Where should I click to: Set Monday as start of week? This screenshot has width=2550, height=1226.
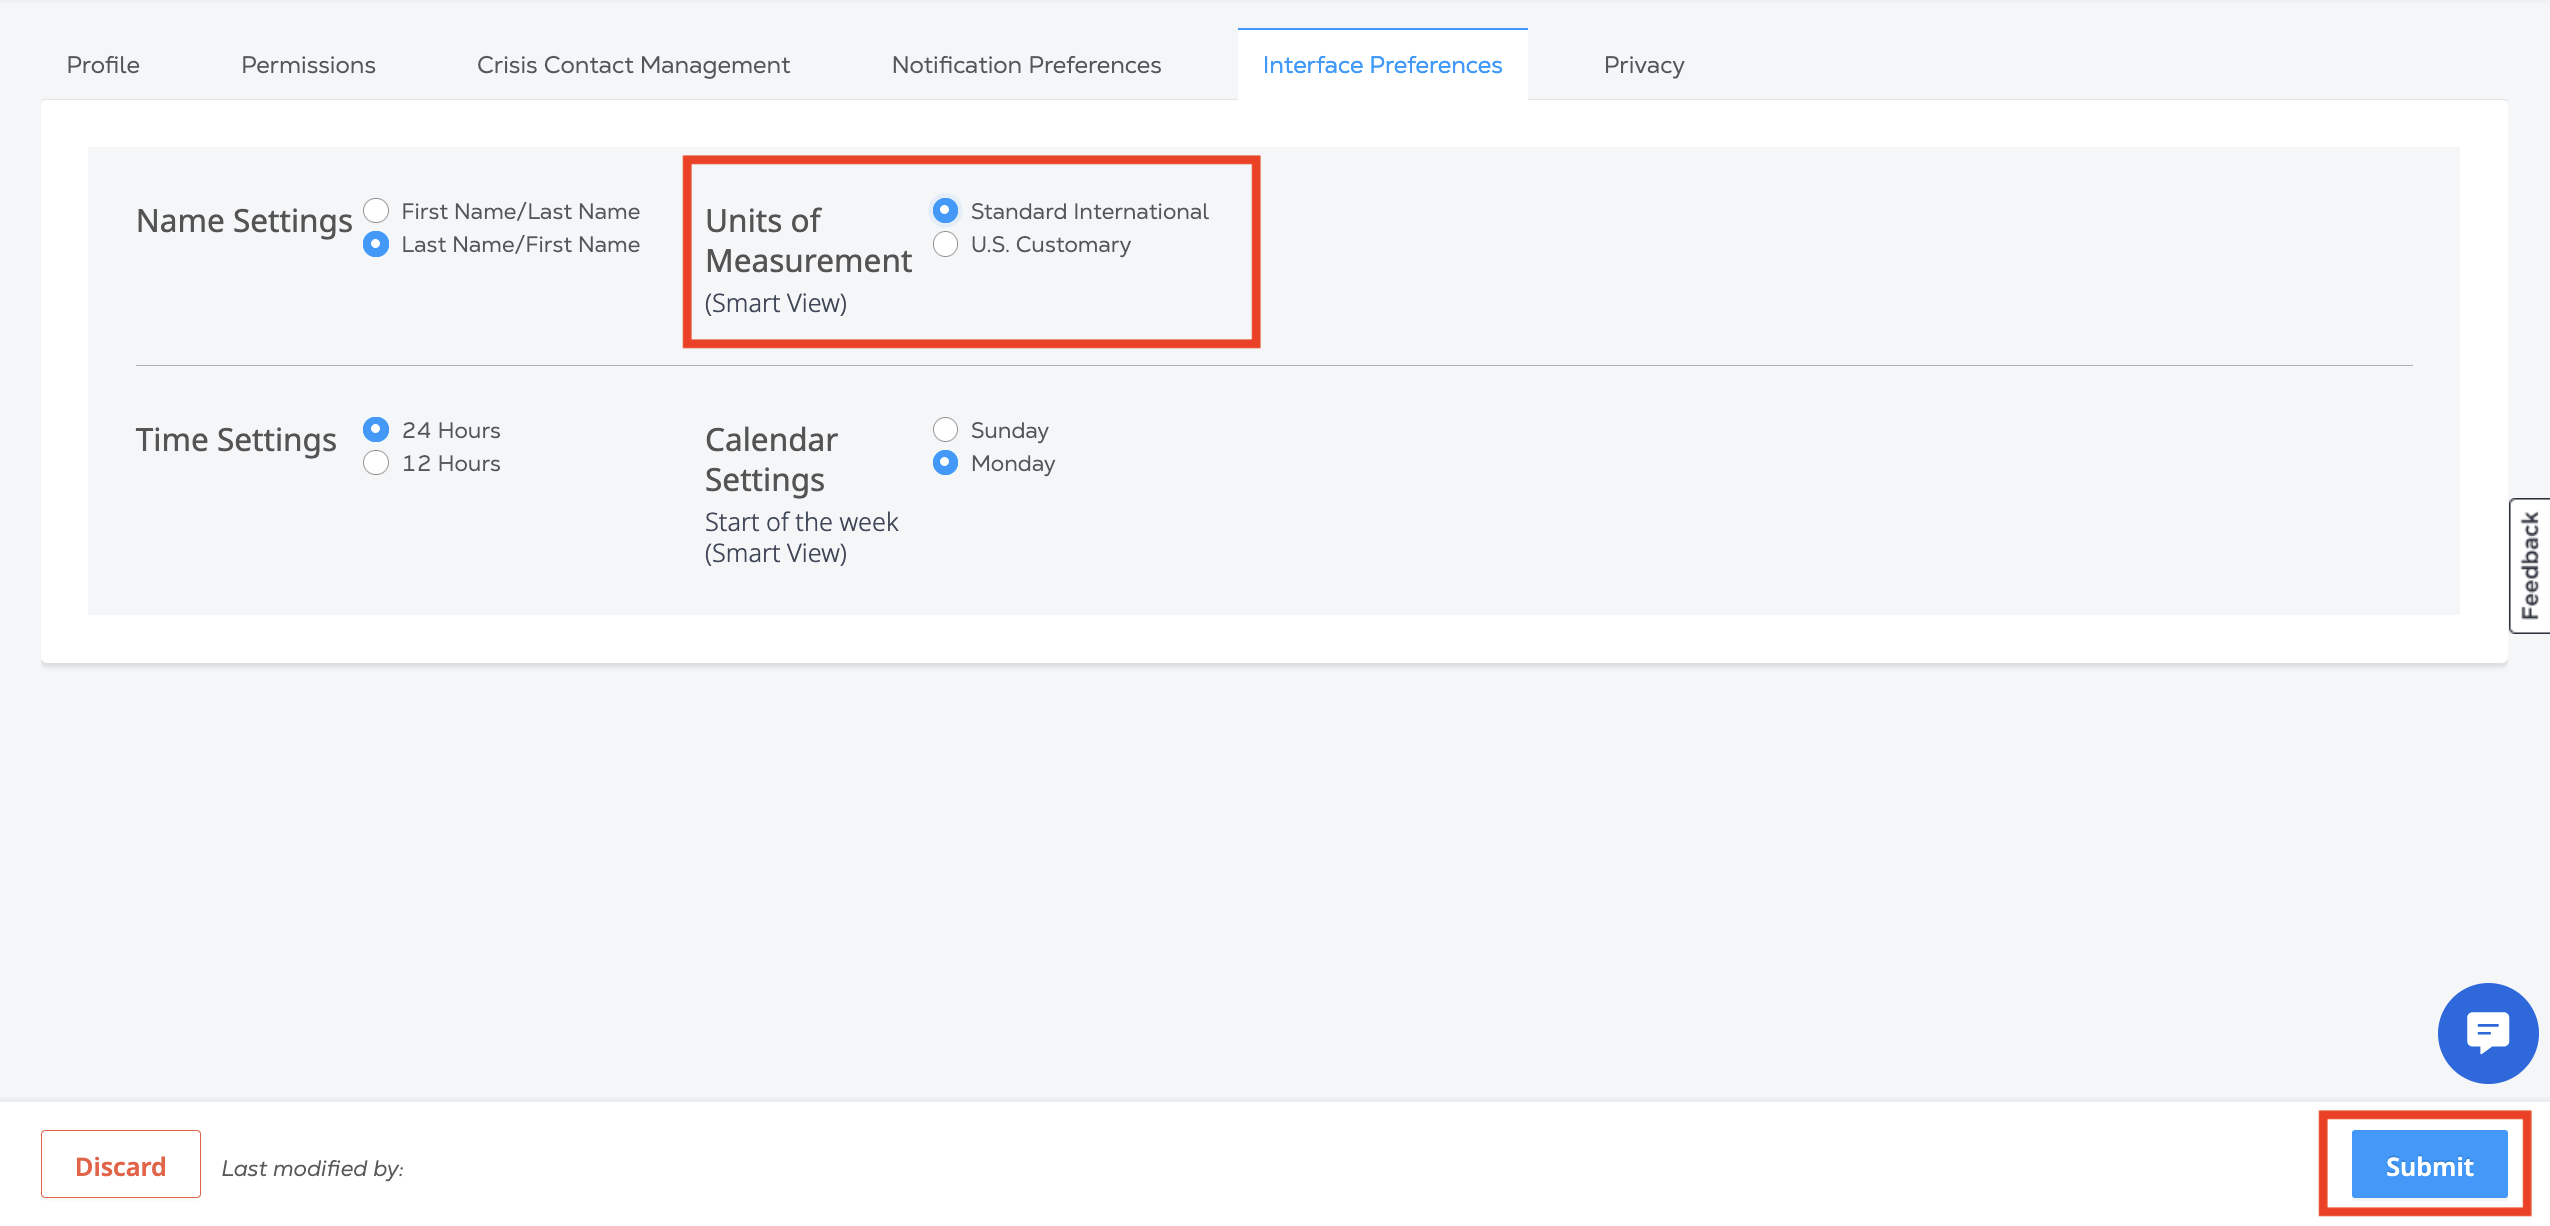(x=945, y=463)
